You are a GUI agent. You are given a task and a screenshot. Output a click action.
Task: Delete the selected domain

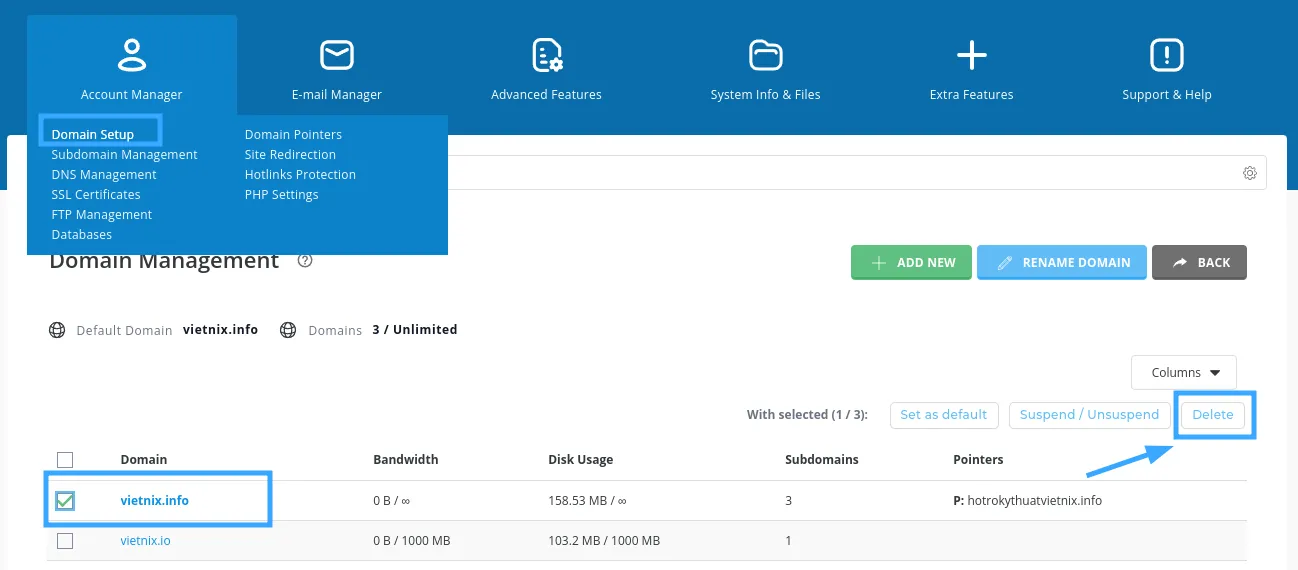[x=1213, y=415]
